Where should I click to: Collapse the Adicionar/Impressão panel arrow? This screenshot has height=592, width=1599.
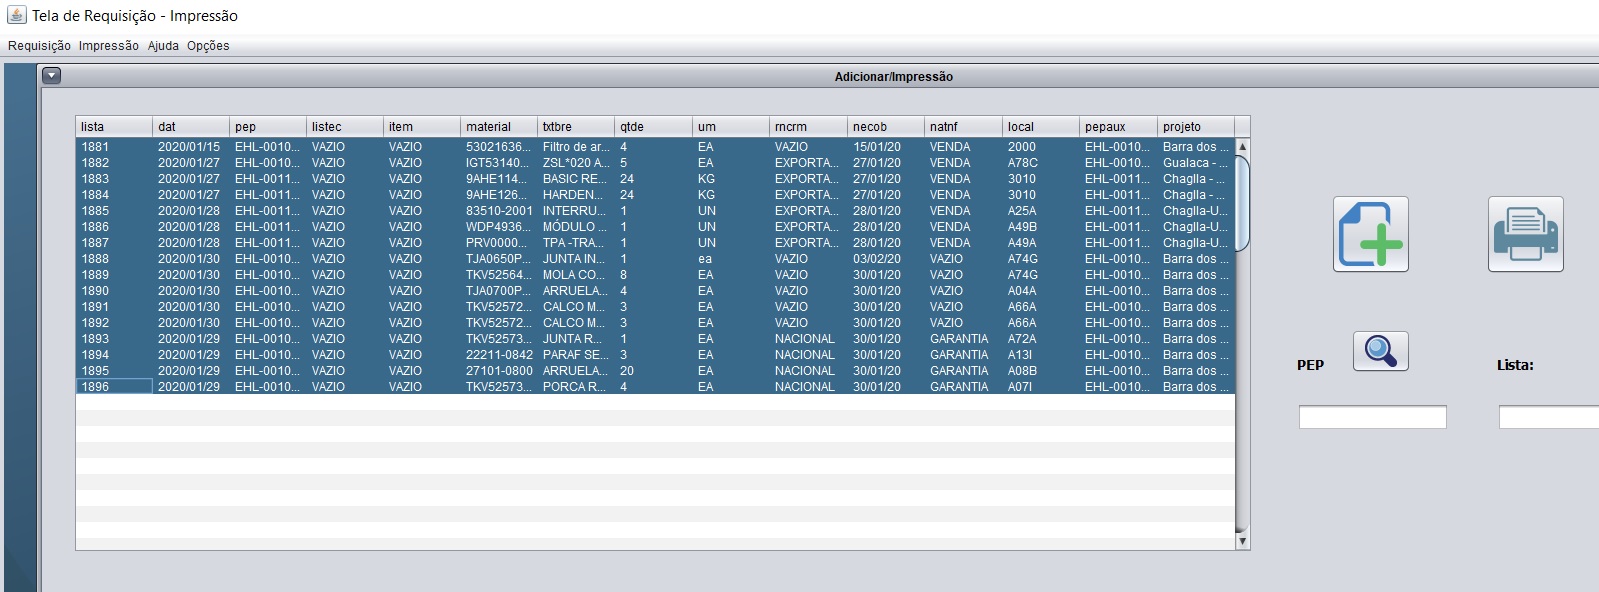pos(52,75)
